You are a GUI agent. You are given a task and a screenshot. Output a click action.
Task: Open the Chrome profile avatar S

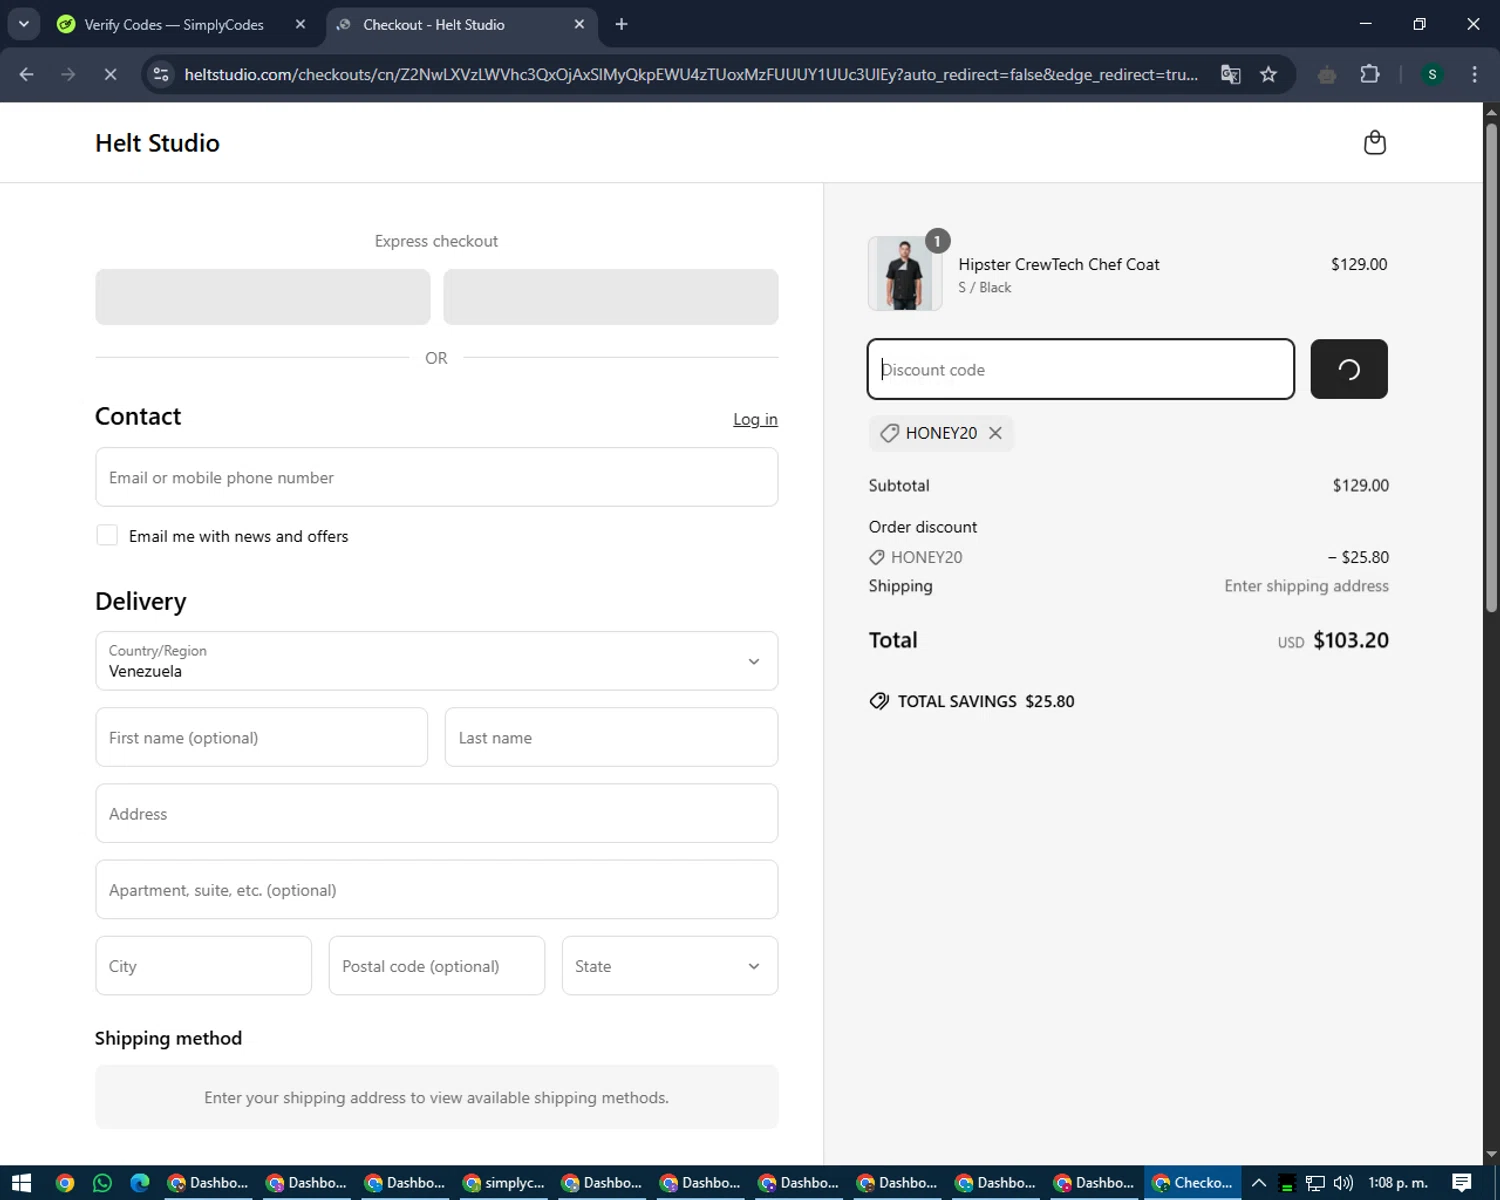click(1432, 74)
